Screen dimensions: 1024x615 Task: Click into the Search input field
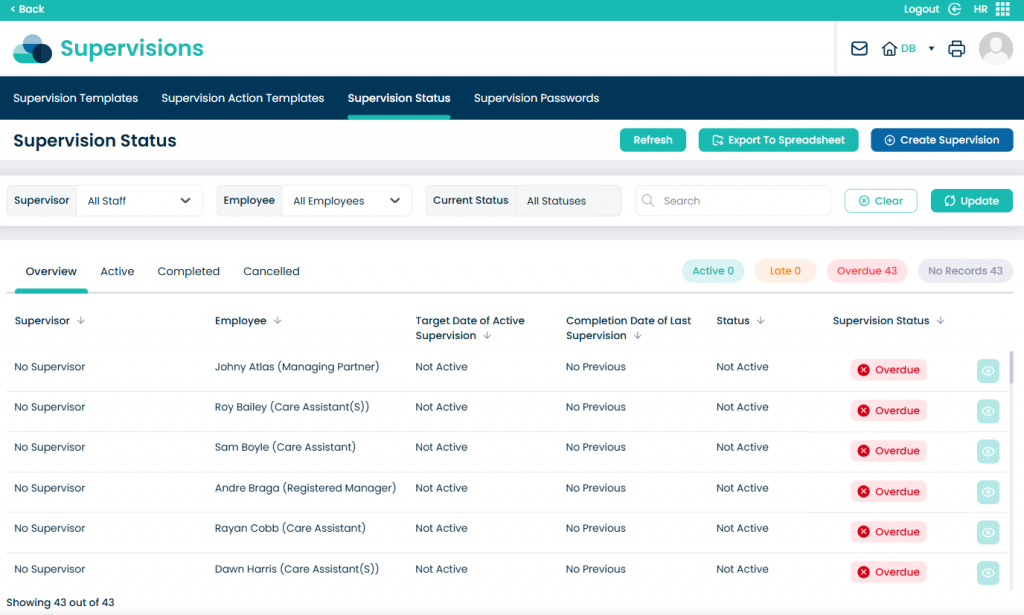pos(740,201)
